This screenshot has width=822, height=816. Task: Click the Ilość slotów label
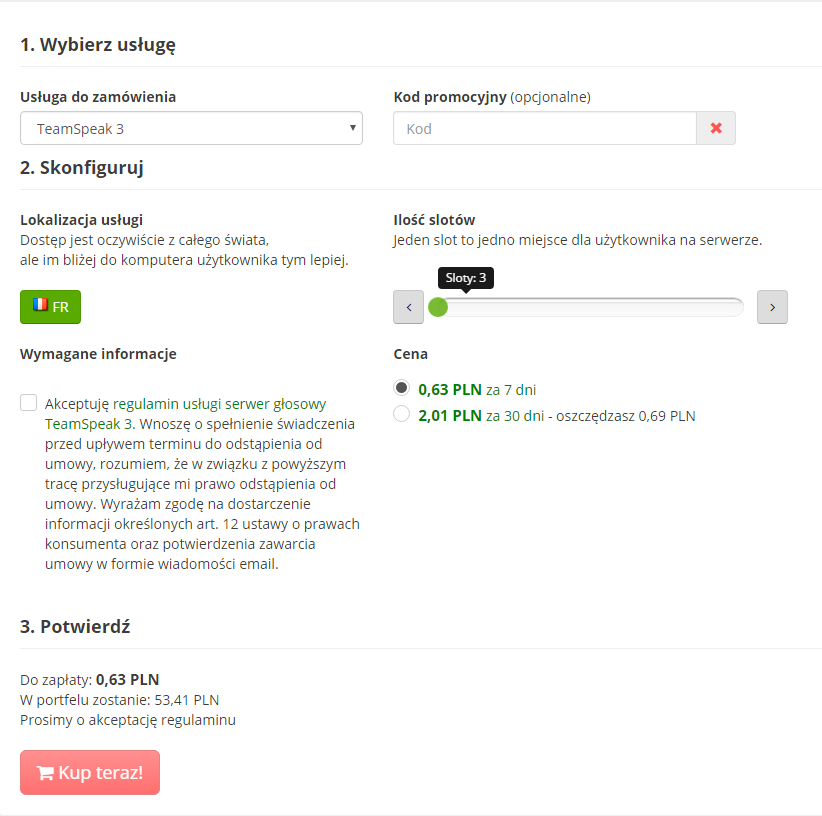pos(435,220)
